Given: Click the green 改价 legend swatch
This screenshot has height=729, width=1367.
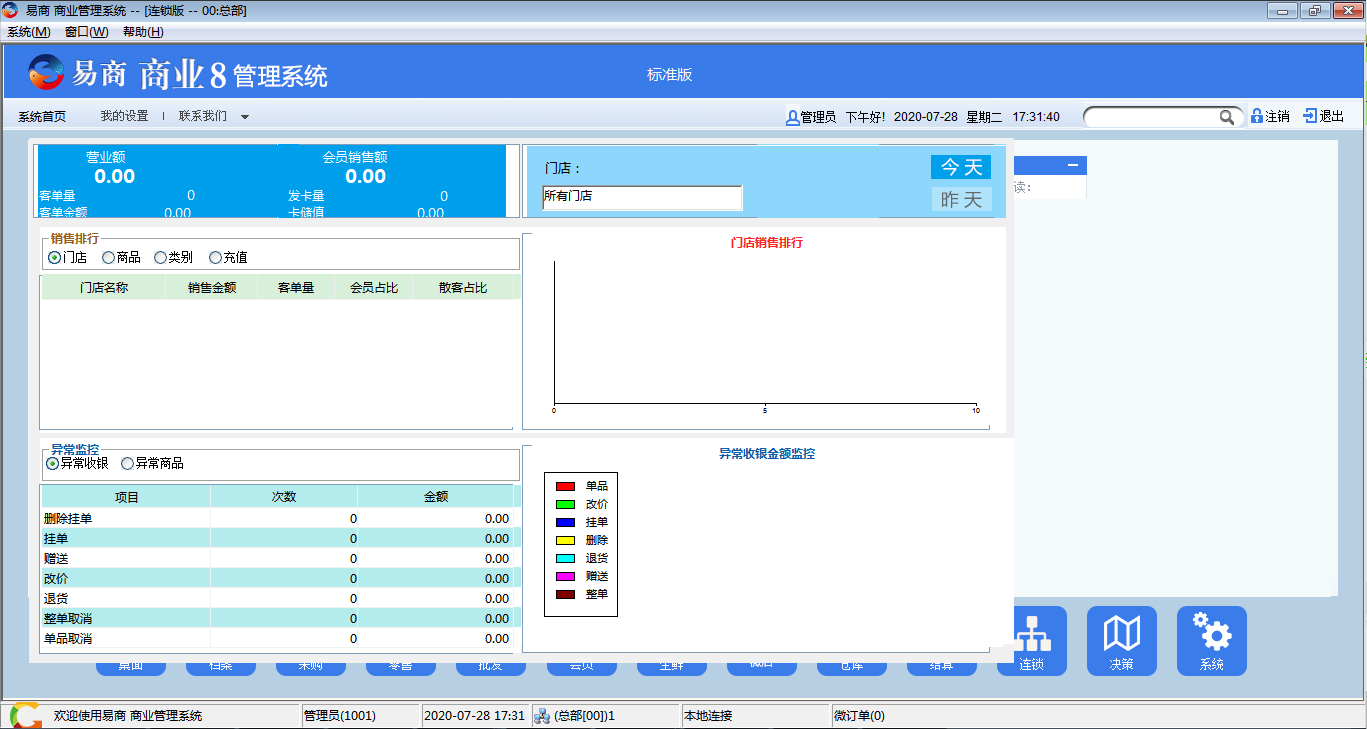Looking at the screenshot, I should (x=565, y=504).
